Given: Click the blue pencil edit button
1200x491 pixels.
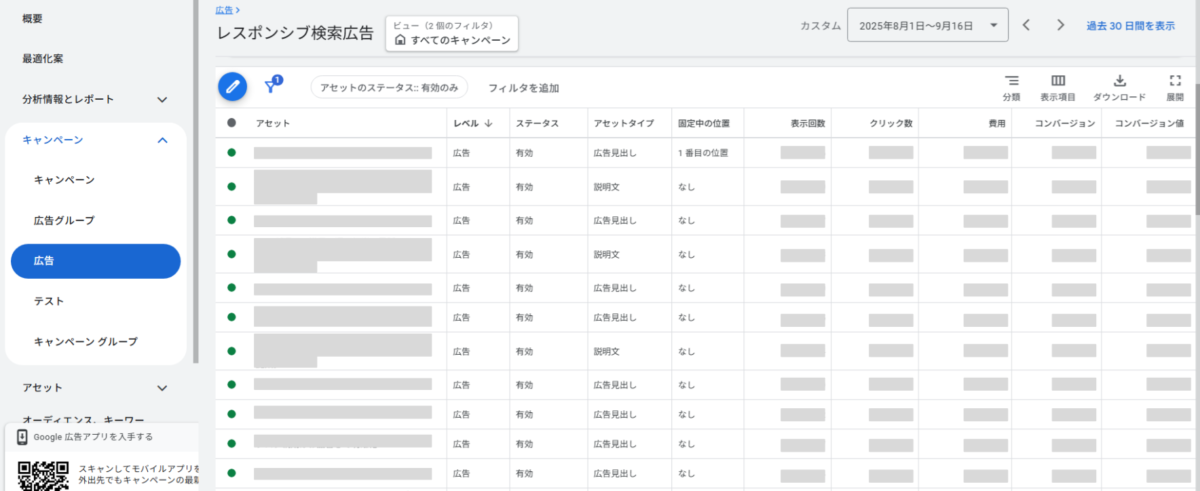Looking at the screenshot, I should pyautogui.click(x=232, y=87).
